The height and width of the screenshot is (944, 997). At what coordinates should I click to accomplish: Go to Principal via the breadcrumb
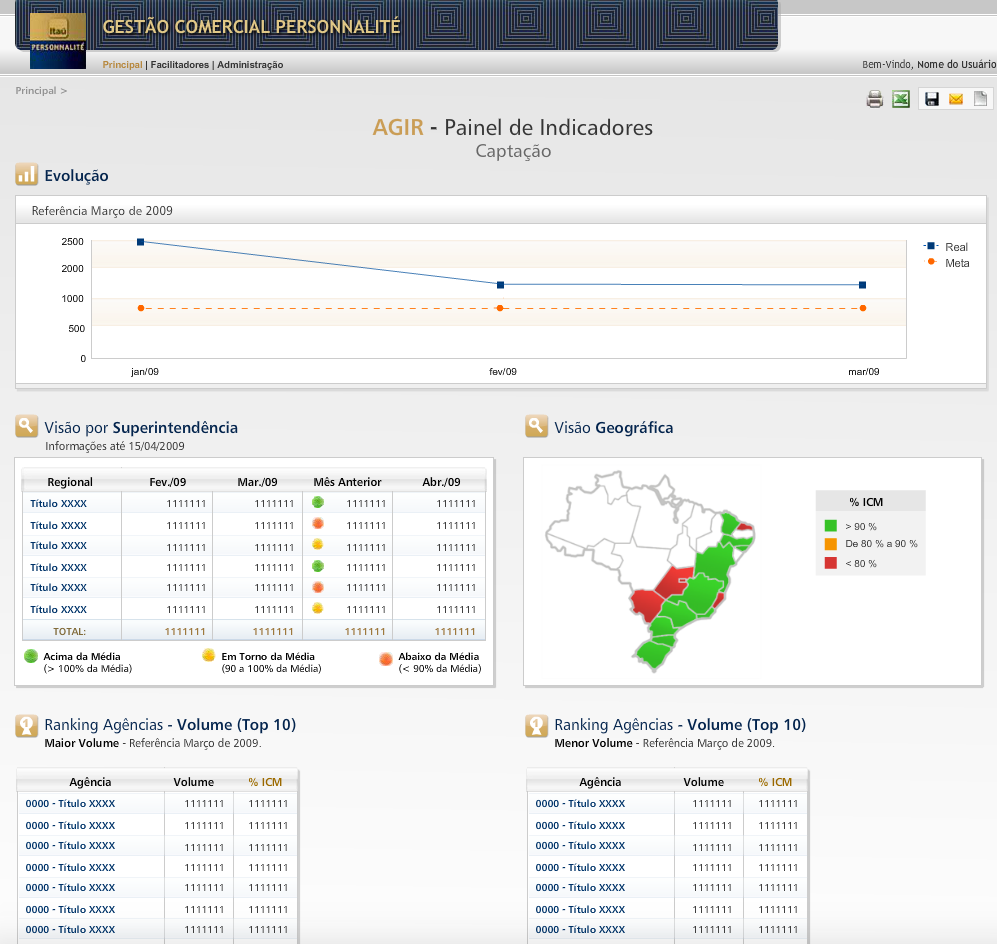point(36,91)
